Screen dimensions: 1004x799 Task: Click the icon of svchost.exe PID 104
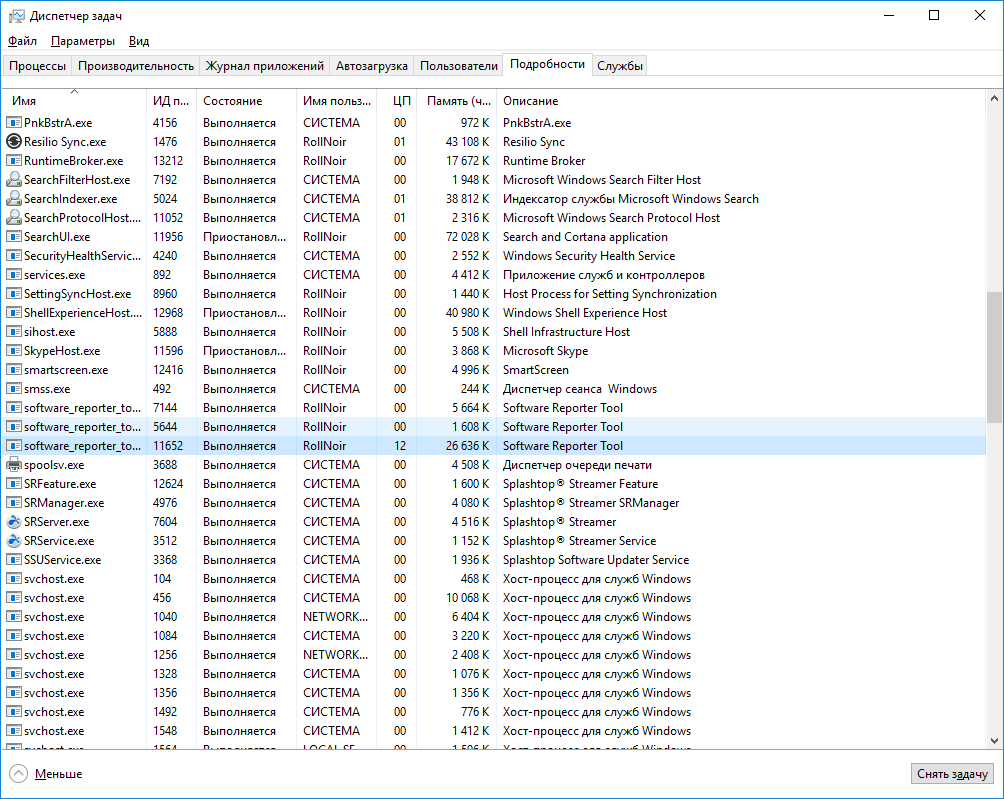[13, 579]
